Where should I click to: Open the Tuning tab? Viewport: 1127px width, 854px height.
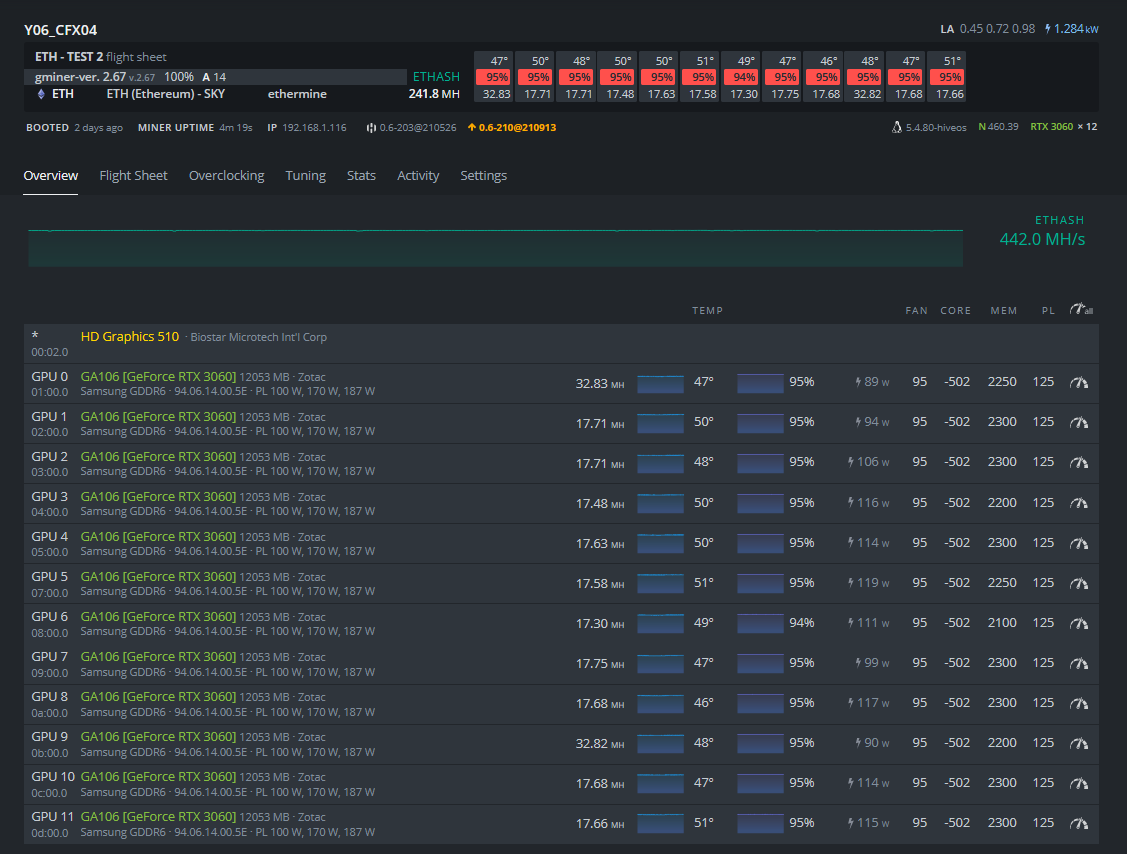(305, 175)
